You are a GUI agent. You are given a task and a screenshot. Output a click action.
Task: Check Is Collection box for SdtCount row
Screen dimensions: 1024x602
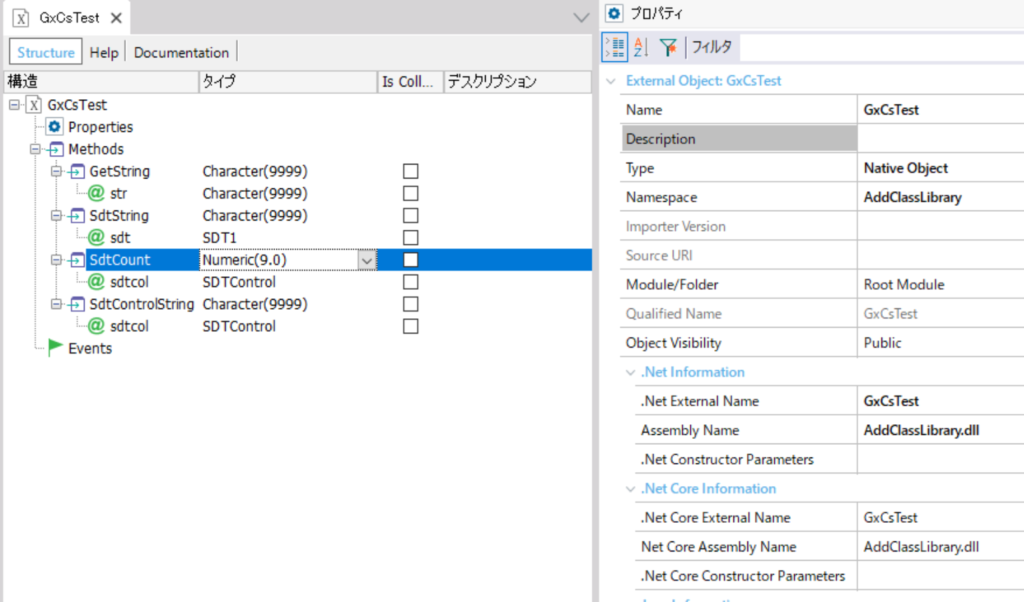point(410,260)
